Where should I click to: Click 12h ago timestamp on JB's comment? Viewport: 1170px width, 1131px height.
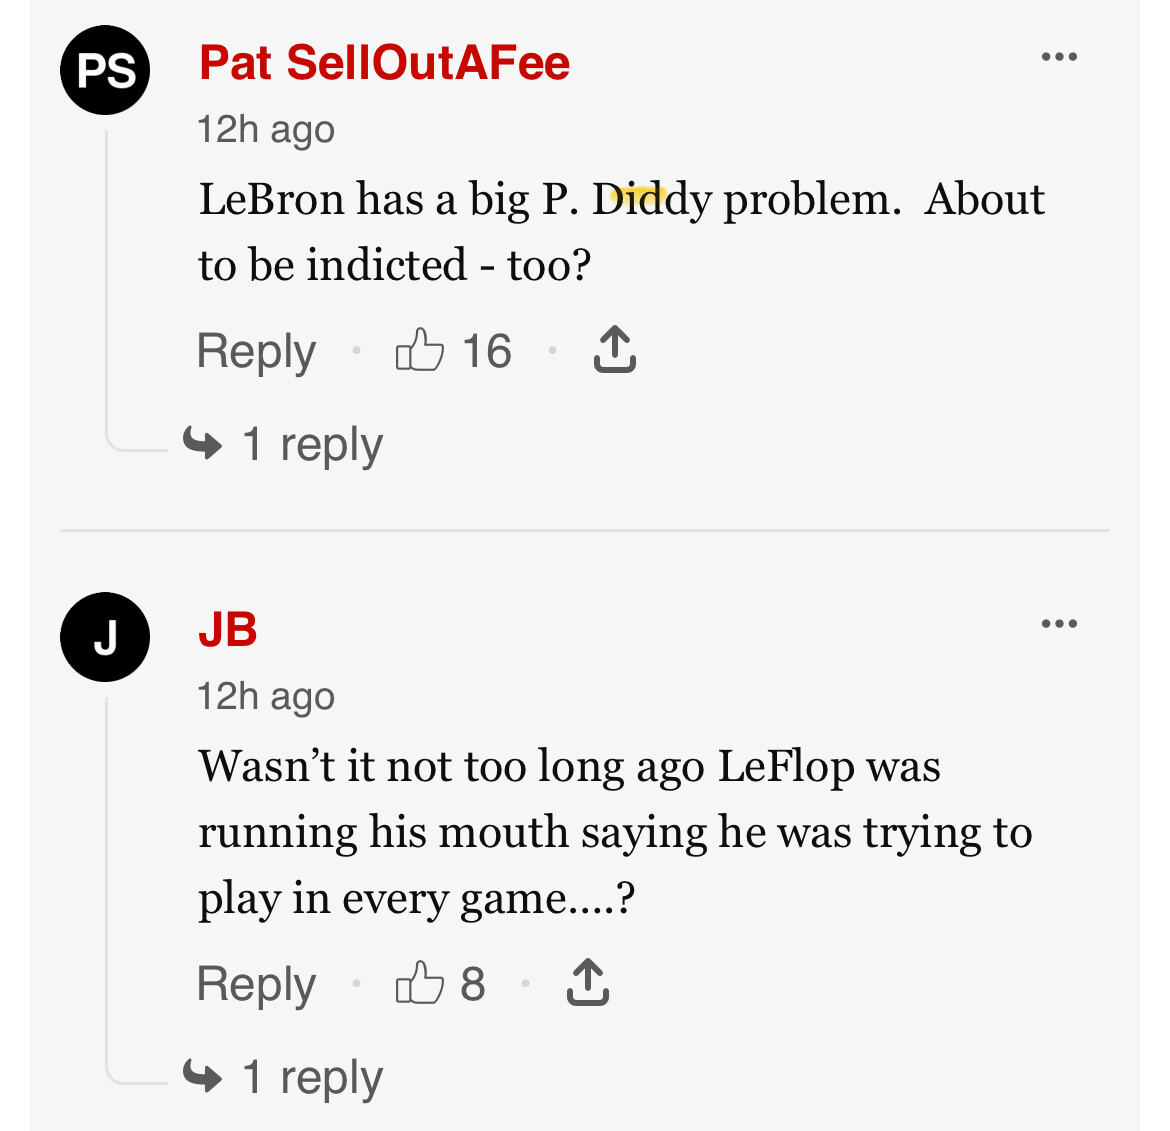point(266,696)
